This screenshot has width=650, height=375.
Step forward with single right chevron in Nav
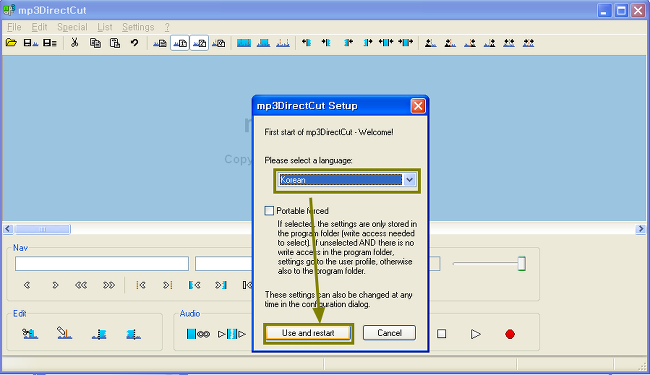55,285
